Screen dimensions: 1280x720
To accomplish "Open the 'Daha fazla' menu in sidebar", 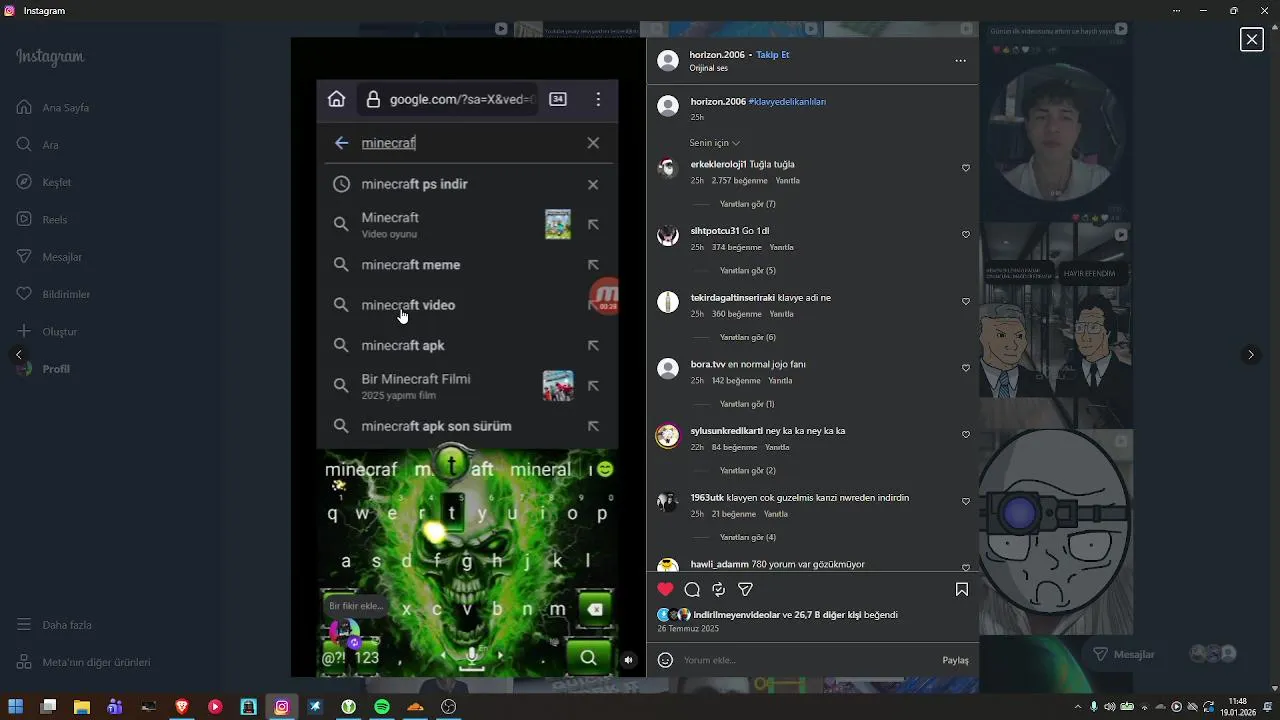I will pyautogui.click(x=55, y=625).
